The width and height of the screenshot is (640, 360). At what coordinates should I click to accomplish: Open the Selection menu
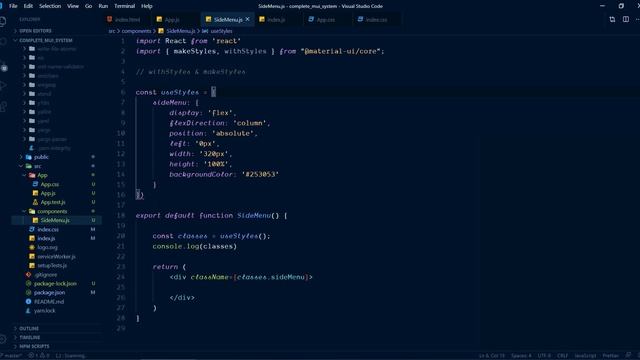pos(50,6)
